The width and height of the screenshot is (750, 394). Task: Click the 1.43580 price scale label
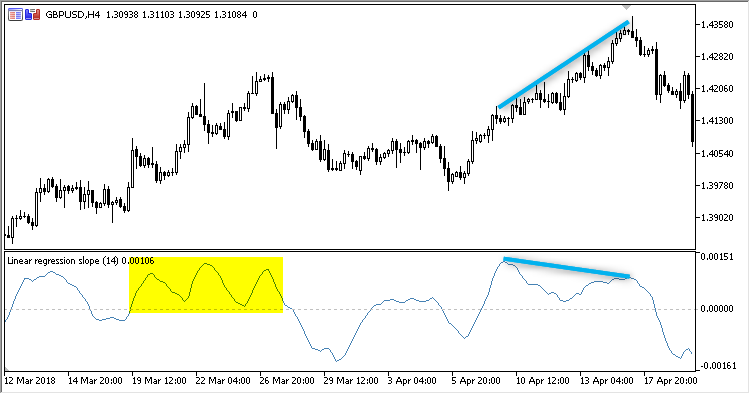[x=717, y=24]
